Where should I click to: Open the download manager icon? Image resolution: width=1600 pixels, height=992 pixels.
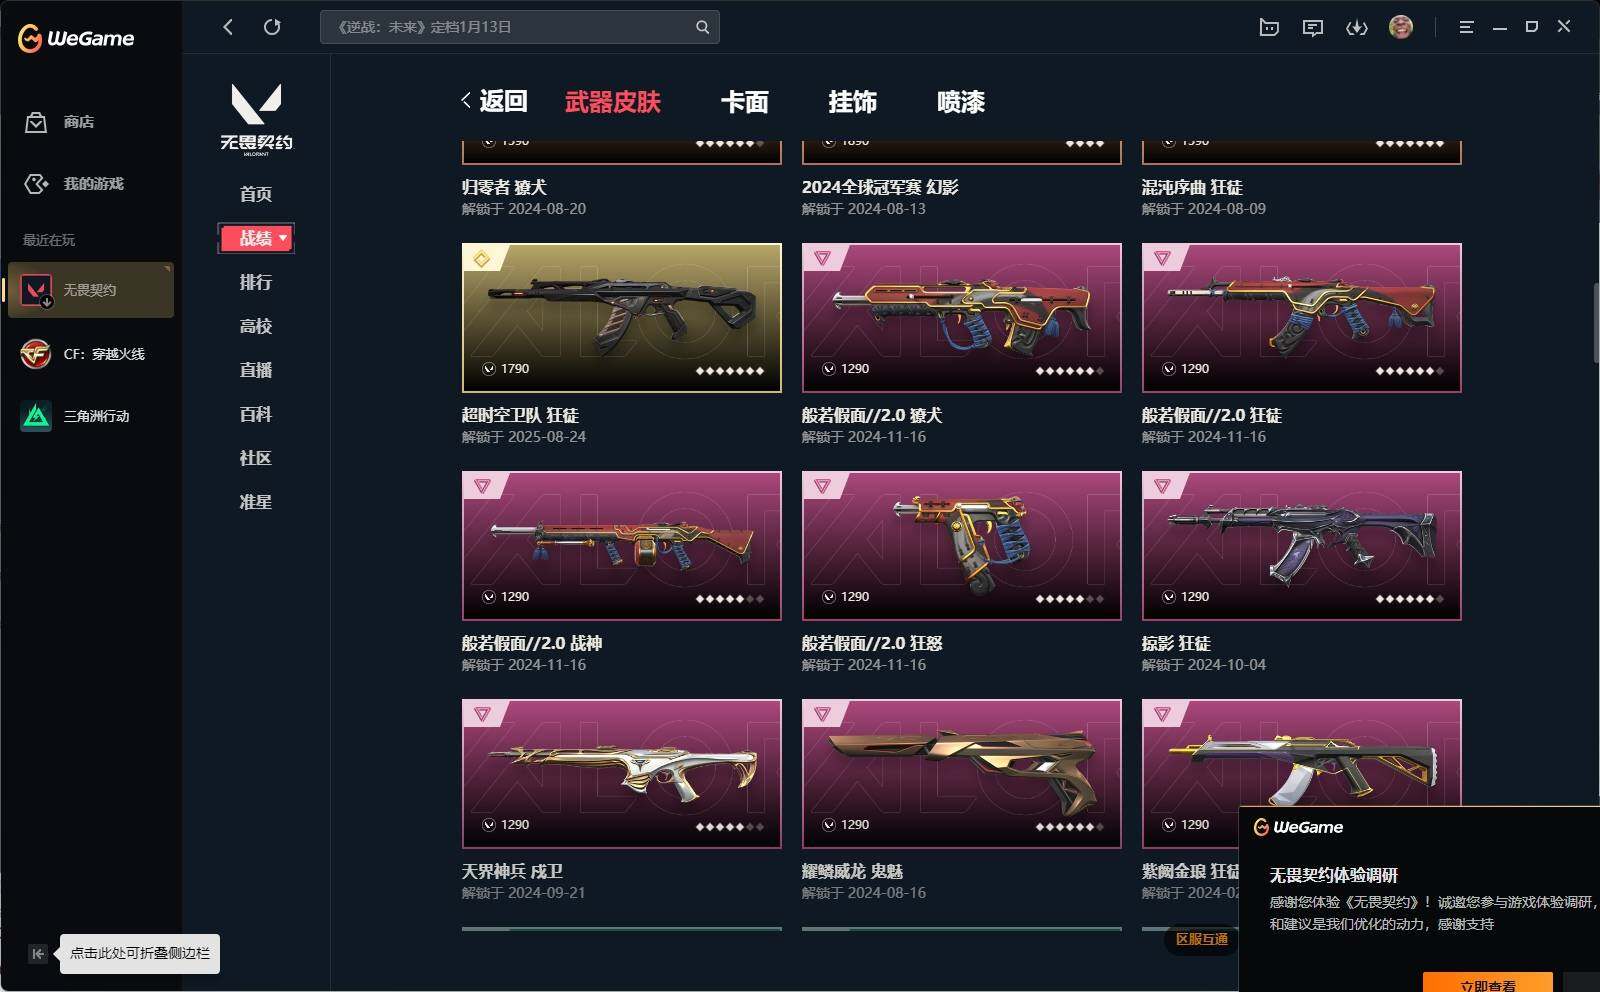(x=1357, y=28)
